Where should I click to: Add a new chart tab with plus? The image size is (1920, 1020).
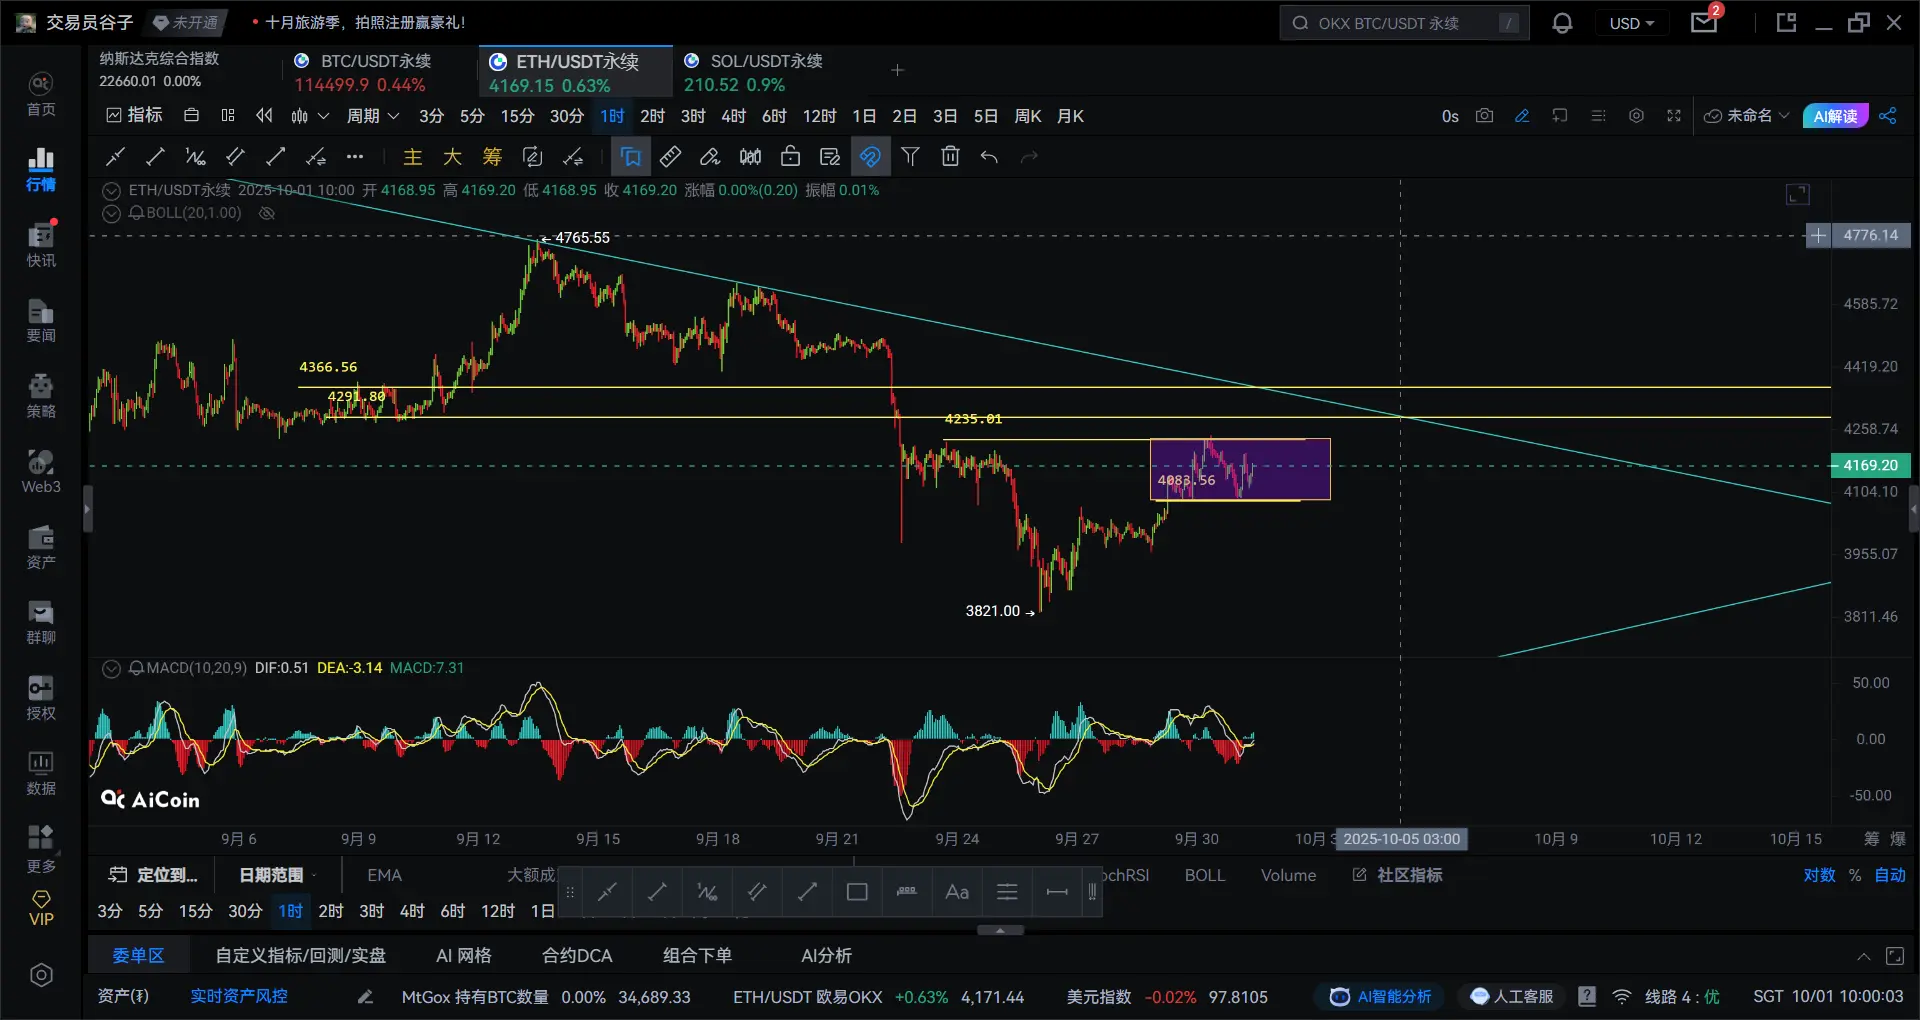[897, 70]
